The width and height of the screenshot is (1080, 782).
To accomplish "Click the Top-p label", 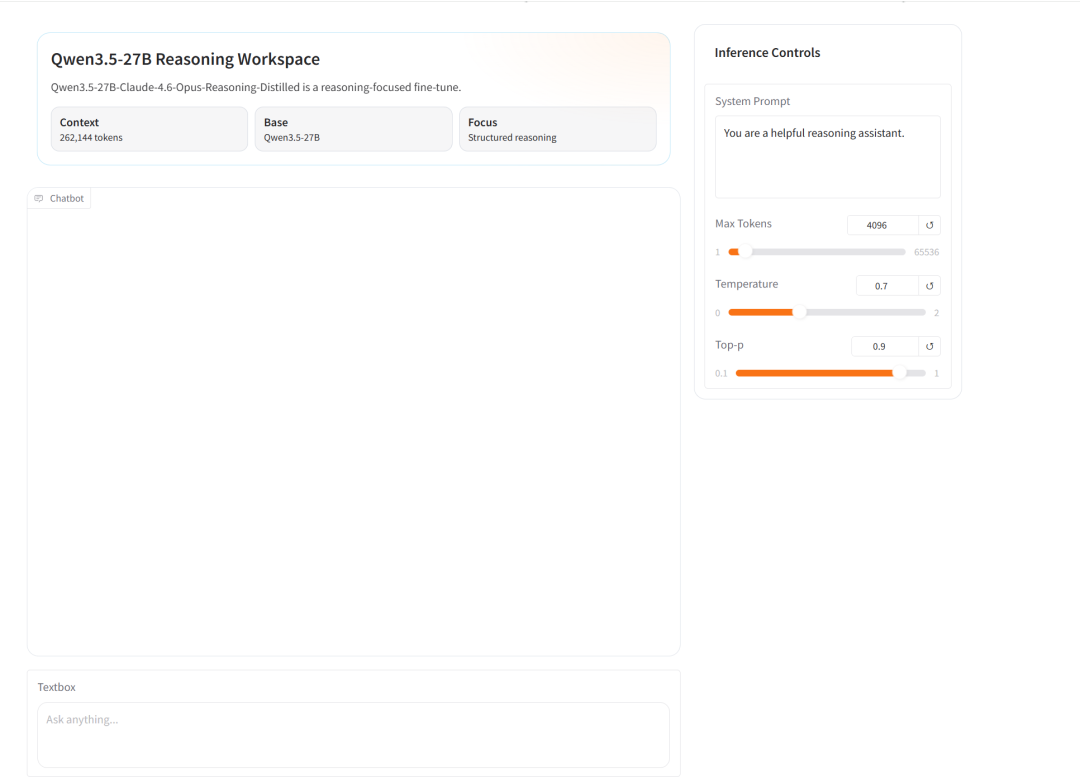I will click(729, 345).
